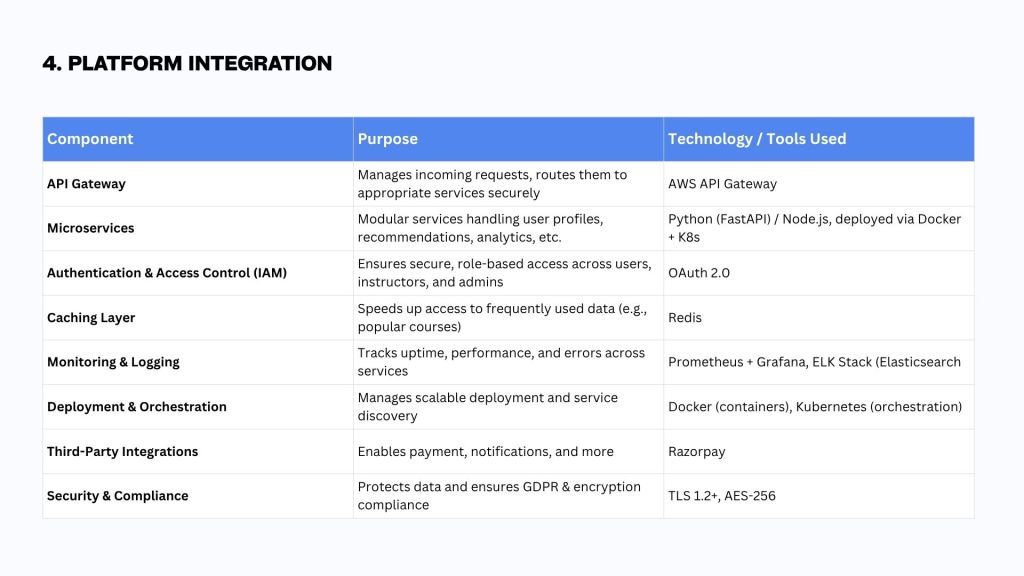This screenshot has height=576, width=1024.
Task: Select the "Prometheus + Grafana, ELK Stack" cell
Action: [x=814, y=362]
